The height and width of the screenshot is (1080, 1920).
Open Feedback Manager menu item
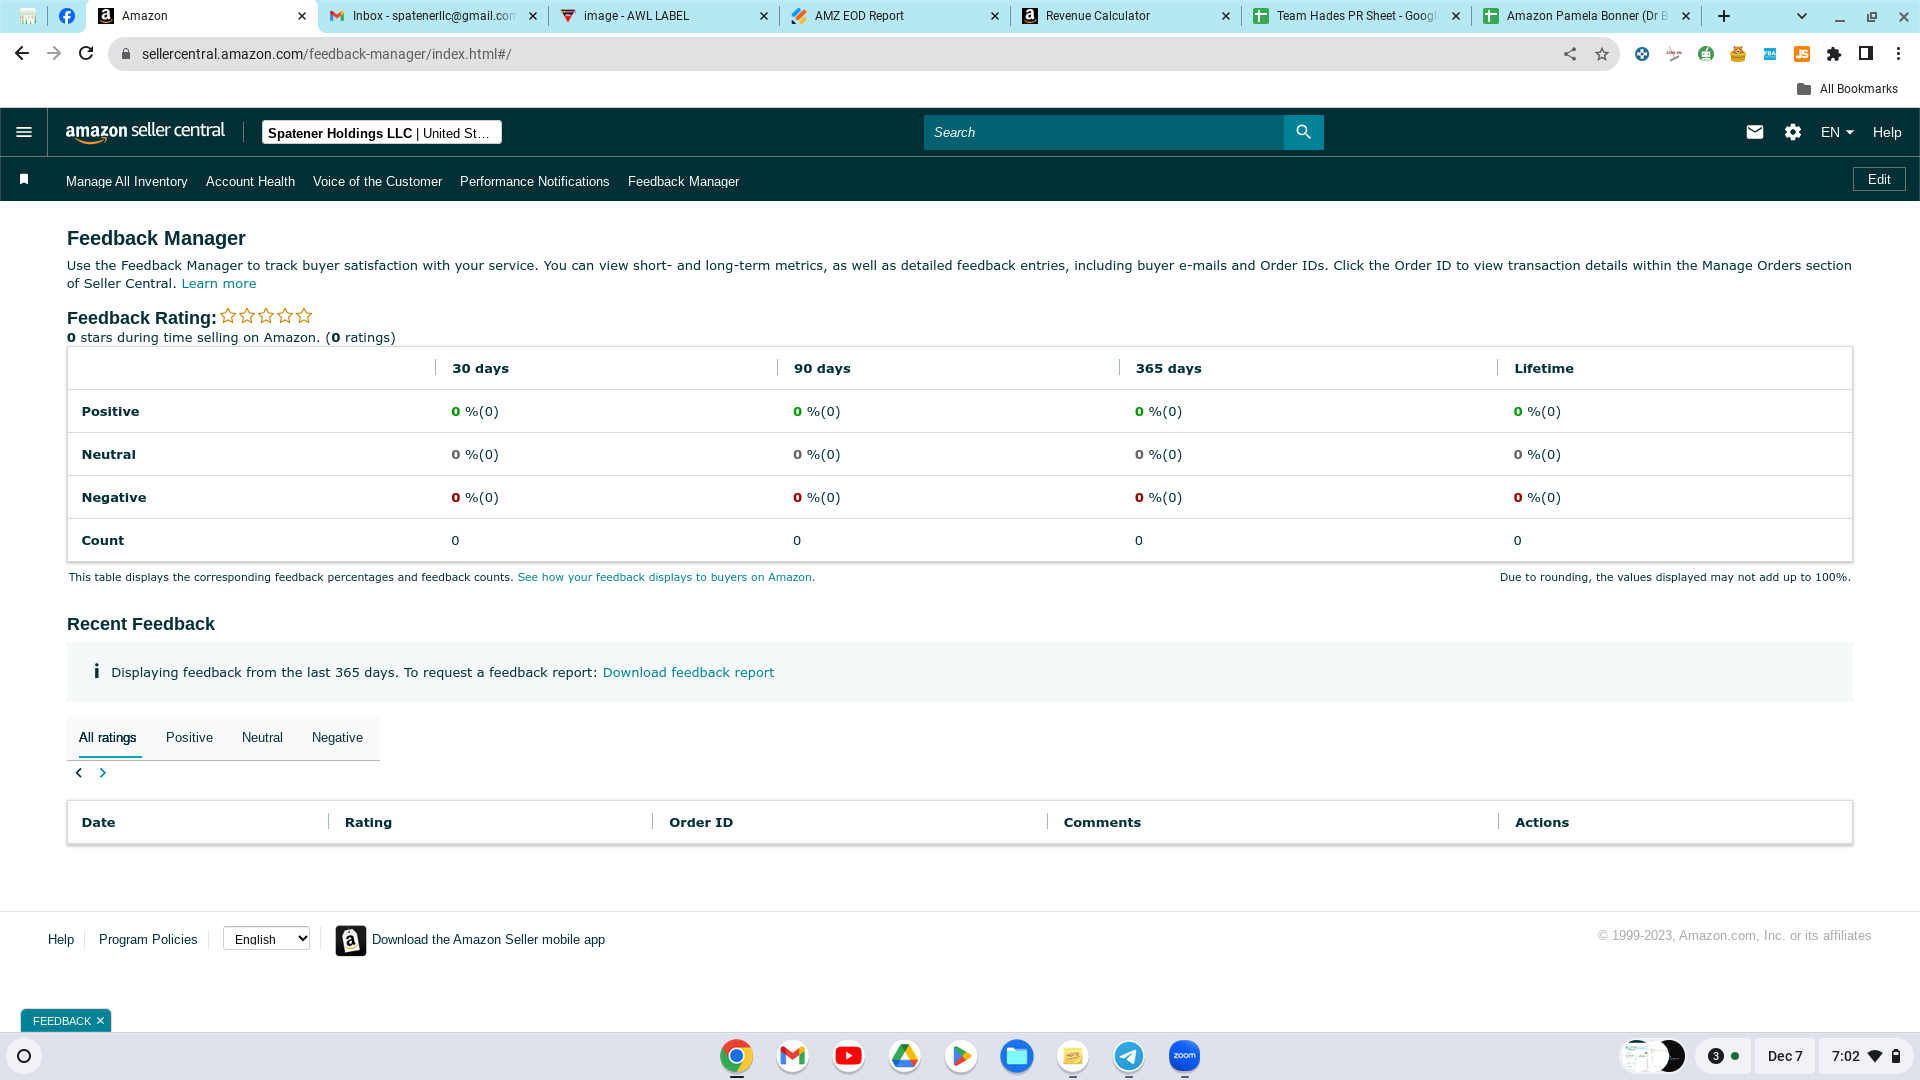click(x=683, y=181)
